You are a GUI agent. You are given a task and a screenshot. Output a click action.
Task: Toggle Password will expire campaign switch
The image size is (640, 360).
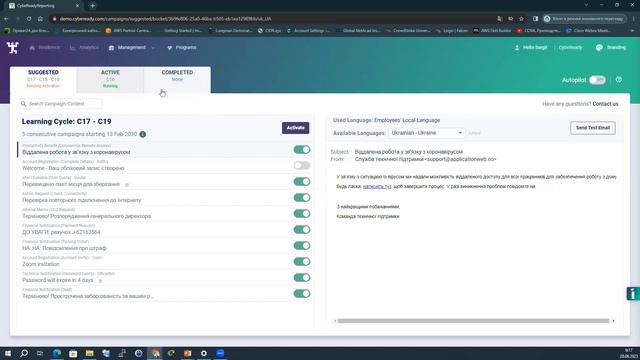[302, 278]
